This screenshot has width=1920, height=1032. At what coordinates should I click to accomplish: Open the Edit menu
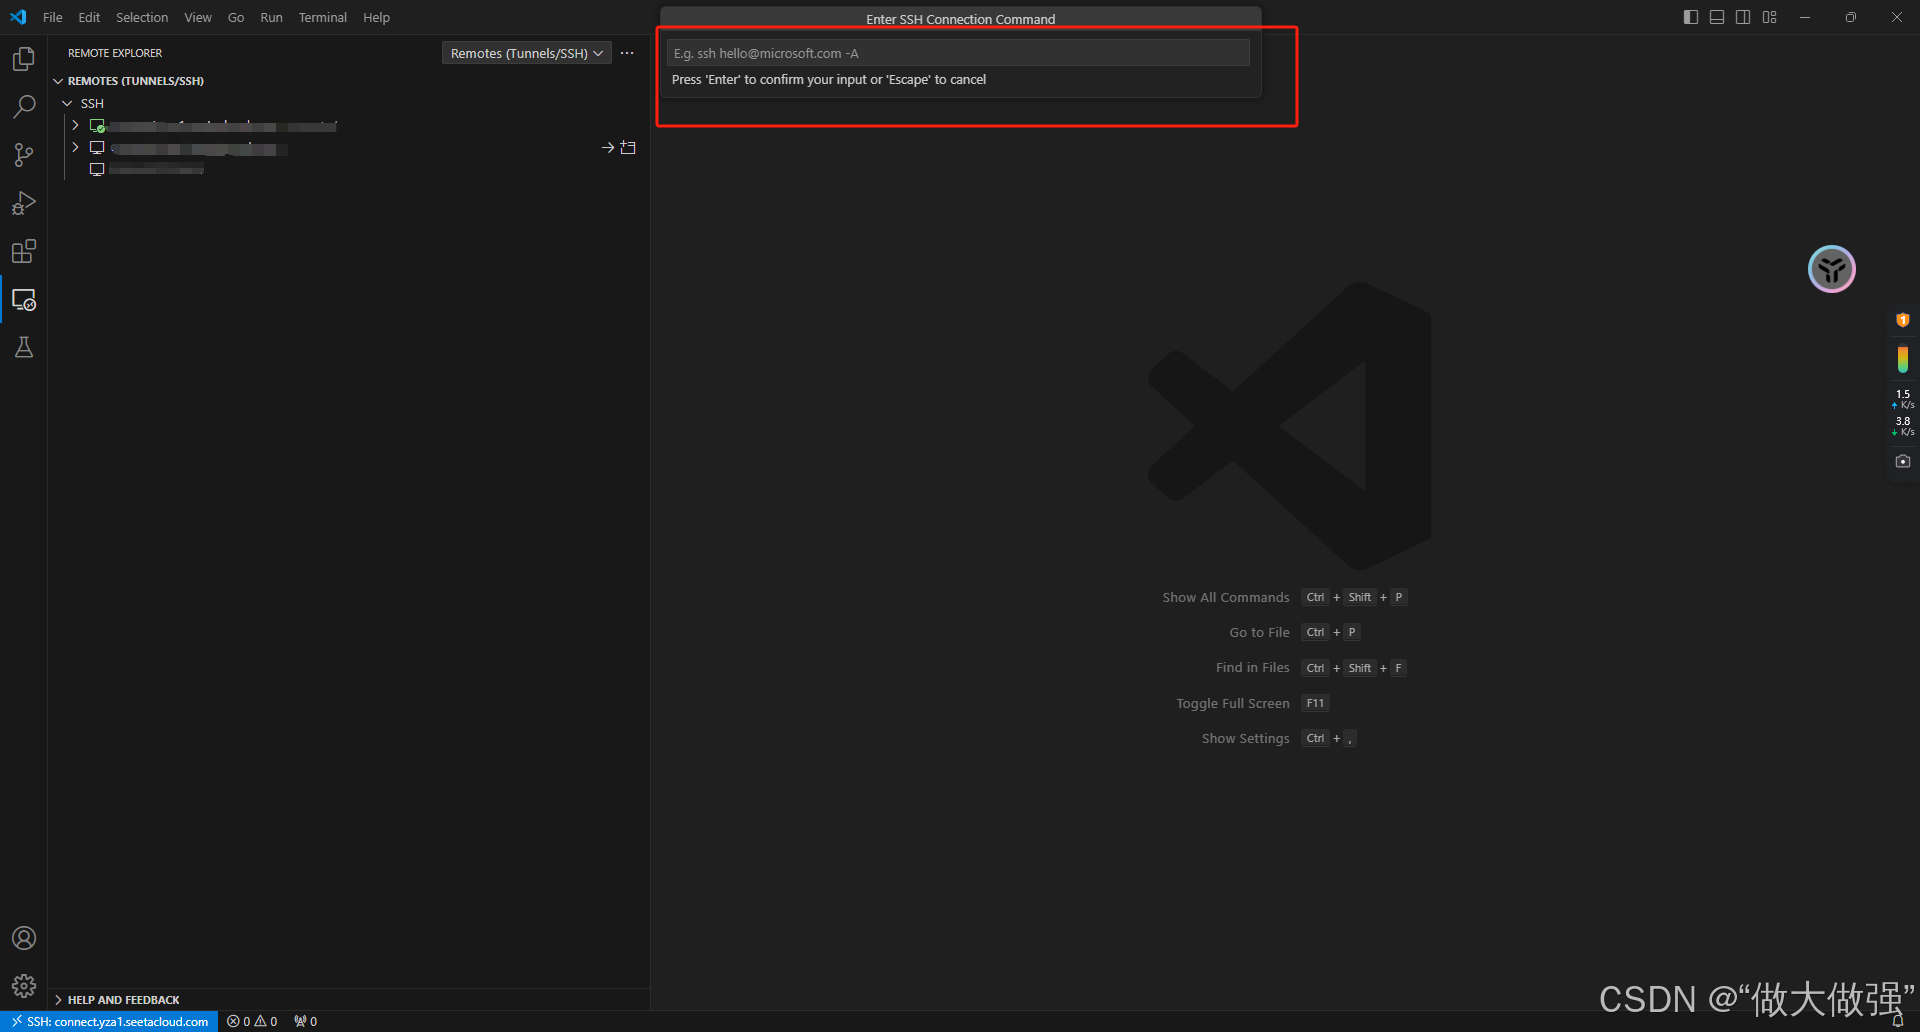tap(89, 17)
